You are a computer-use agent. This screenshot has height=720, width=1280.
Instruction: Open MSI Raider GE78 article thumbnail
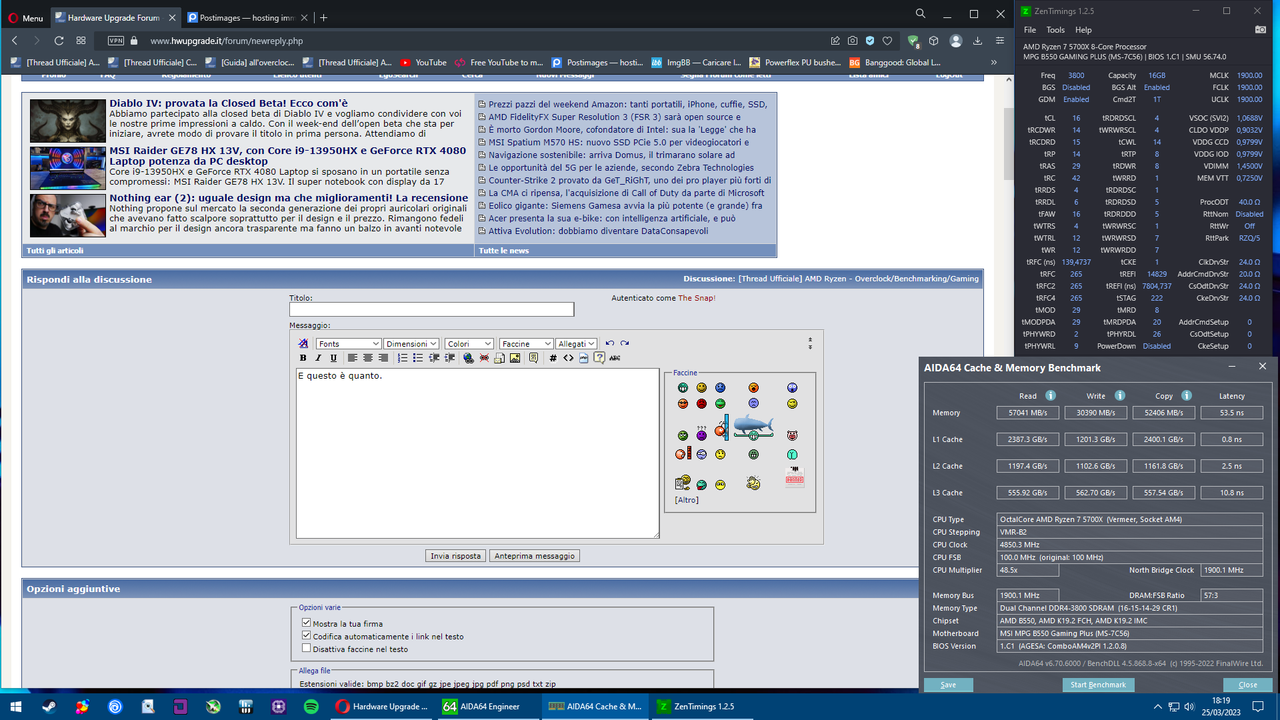(x=68, y=168)
